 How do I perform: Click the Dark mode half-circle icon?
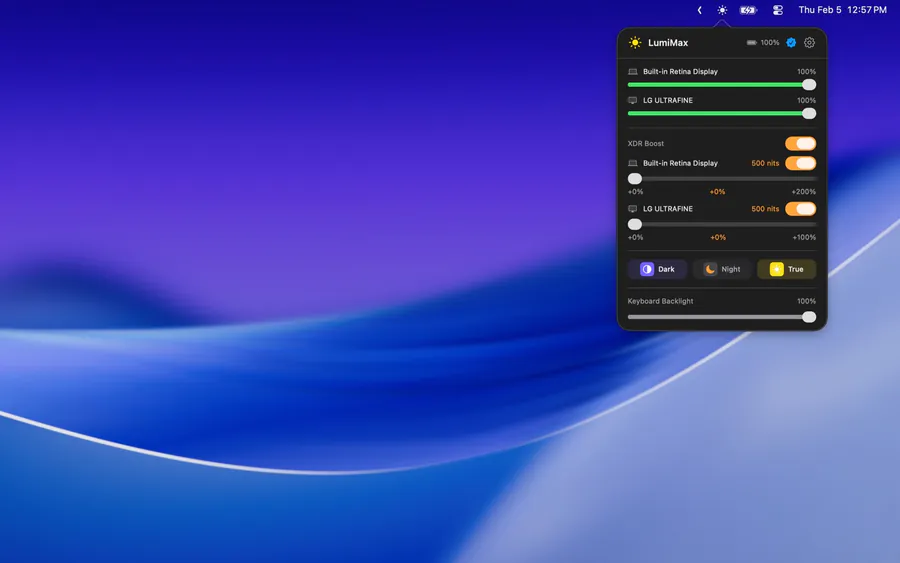pos(647,269)
